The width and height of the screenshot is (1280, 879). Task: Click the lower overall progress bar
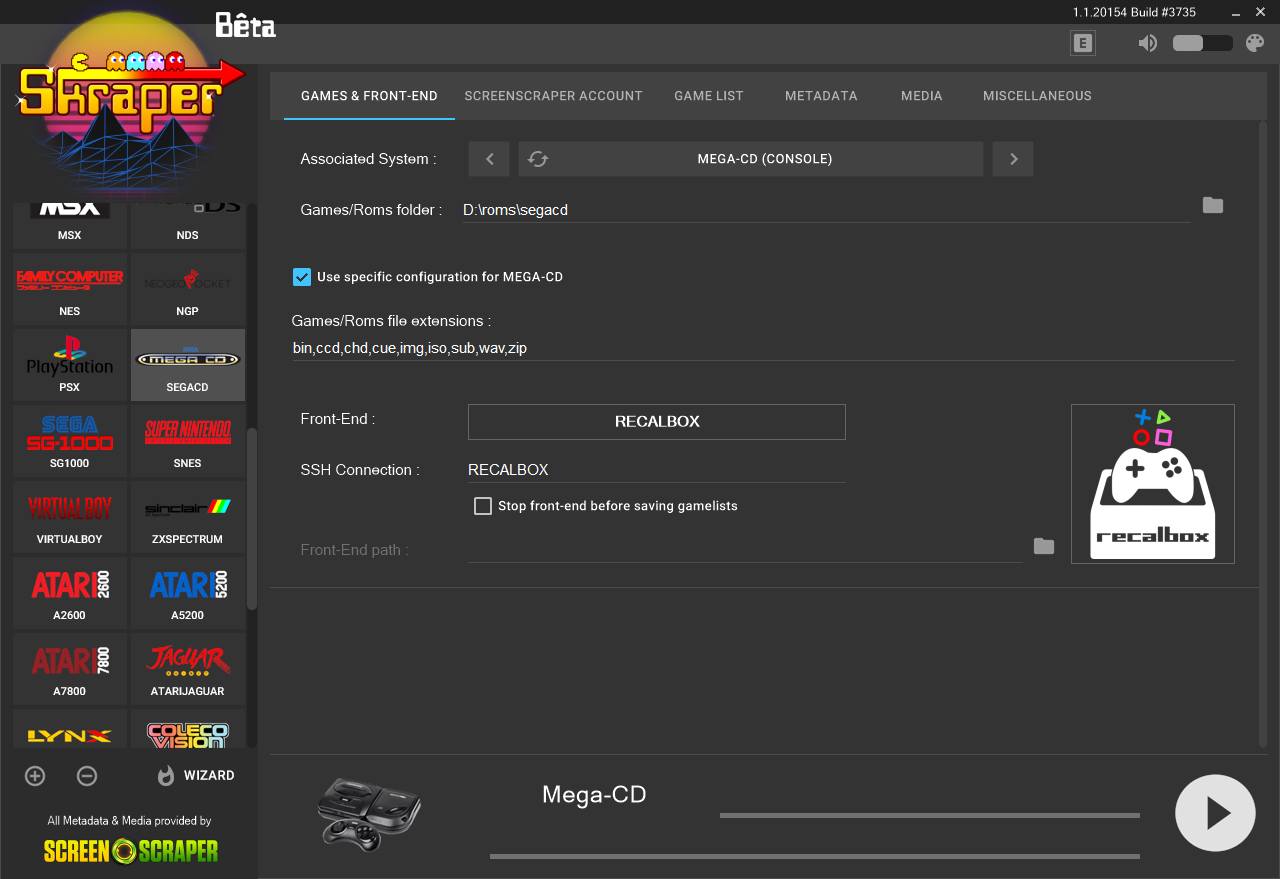tap(815, 856)
